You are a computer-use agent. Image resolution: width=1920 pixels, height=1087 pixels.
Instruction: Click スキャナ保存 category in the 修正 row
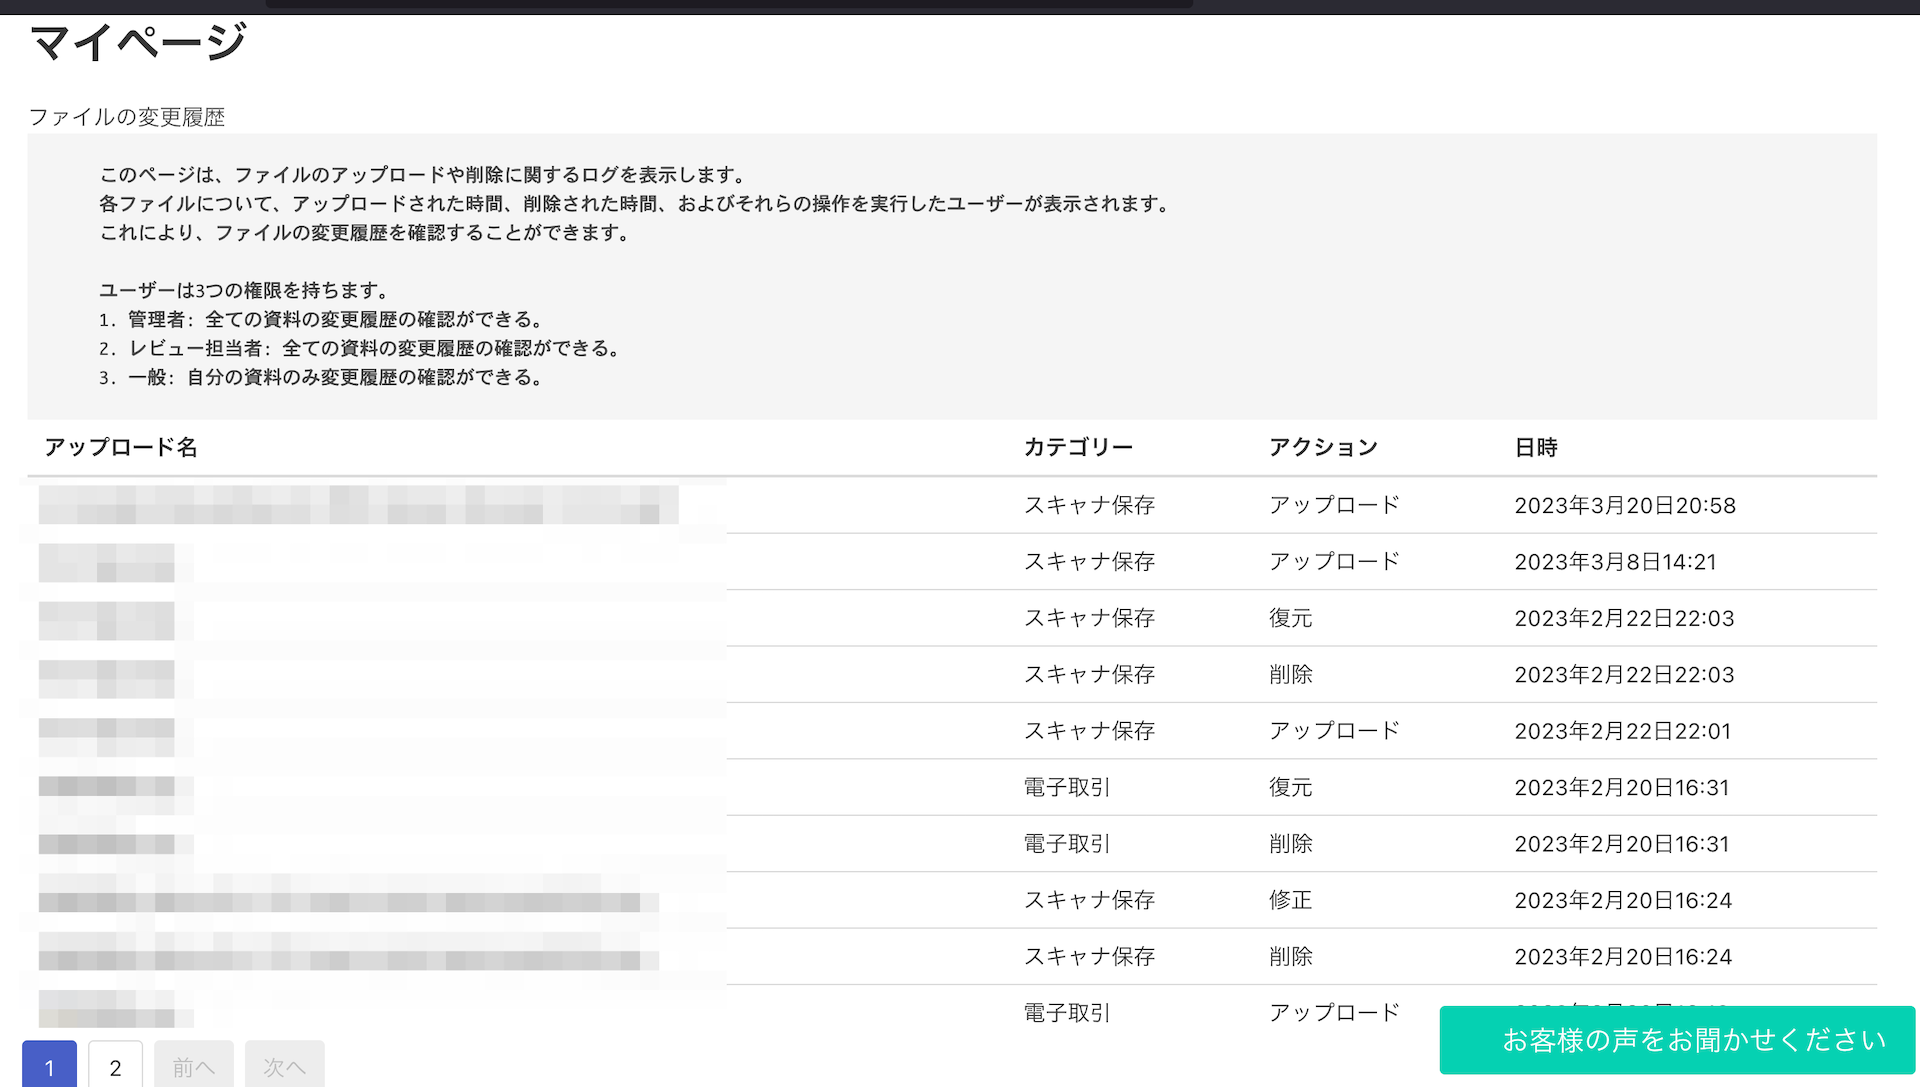1089,900
